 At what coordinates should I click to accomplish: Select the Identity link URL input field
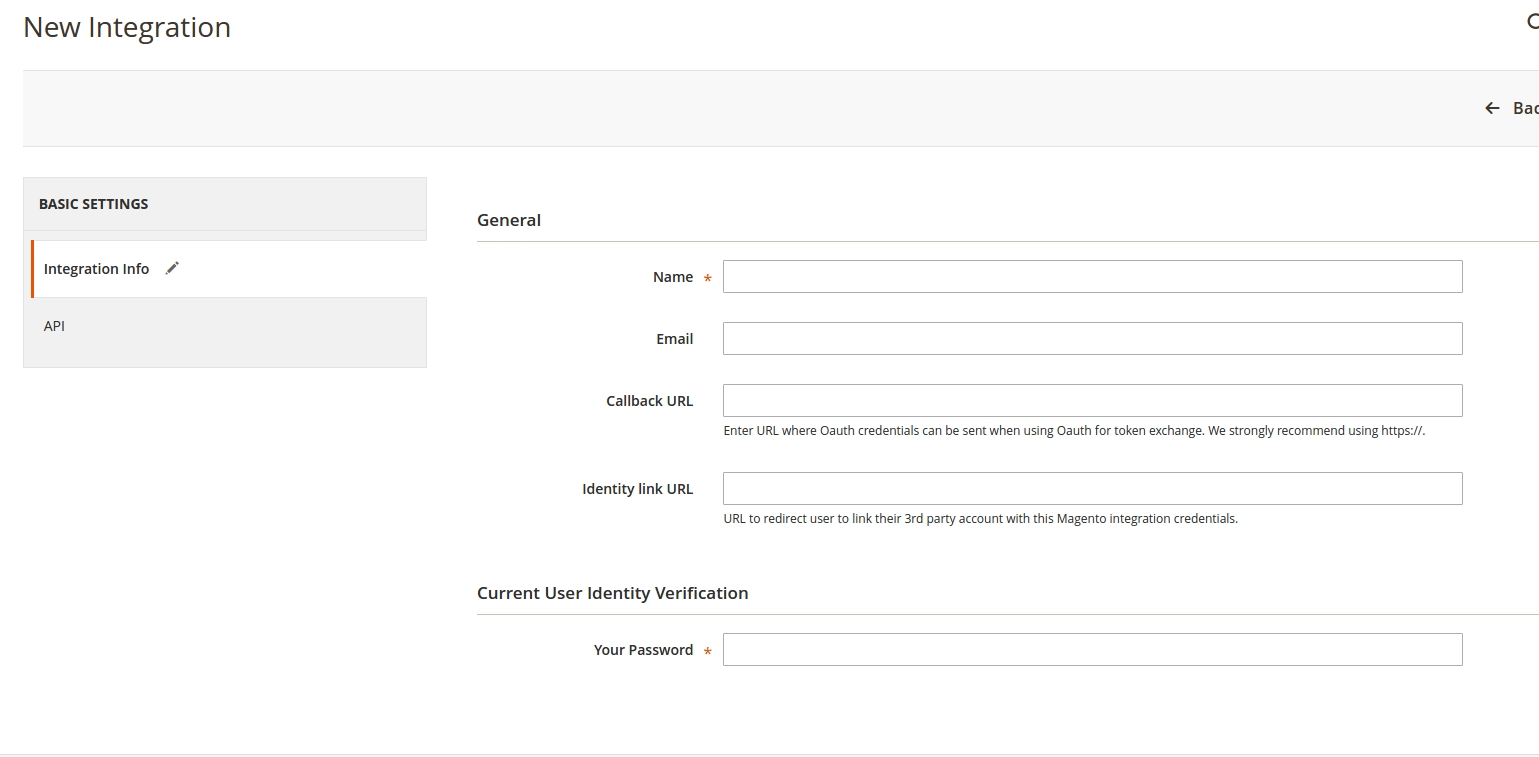coord(1090,488)
